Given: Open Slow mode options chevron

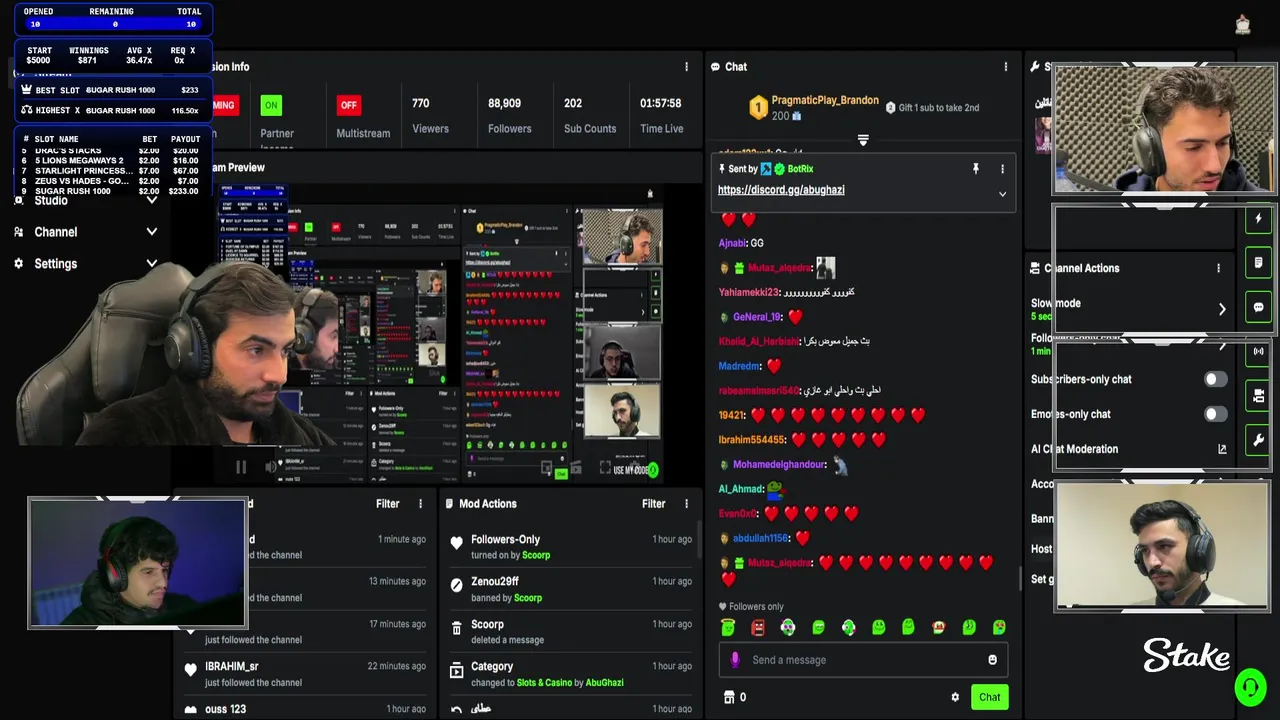Looking at the screenshot, I should (1222, 309).
